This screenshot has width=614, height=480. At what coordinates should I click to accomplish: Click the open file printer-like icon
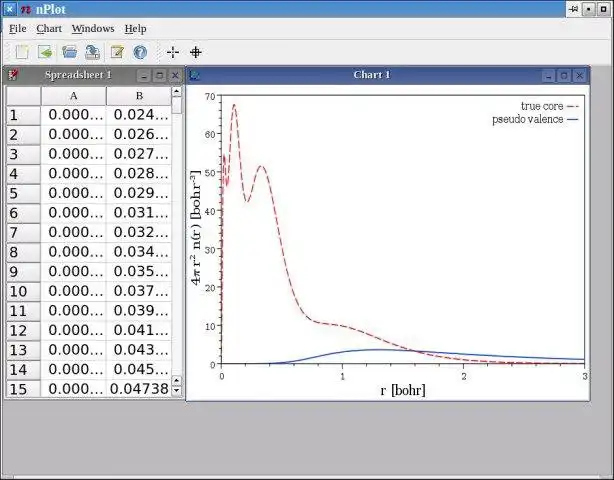coord(69,52)
